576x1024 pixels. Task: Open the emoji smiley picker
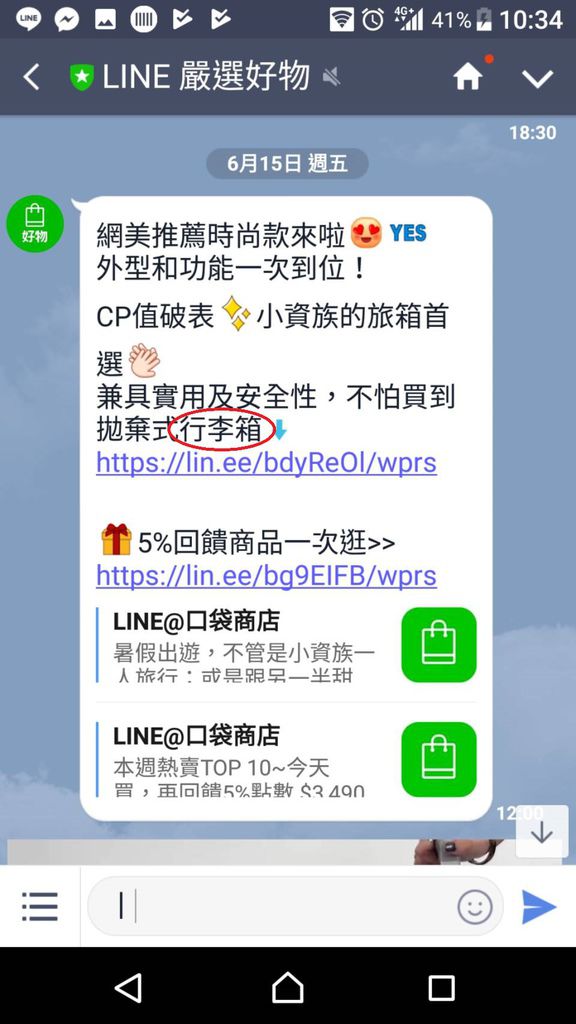point(475,906)
